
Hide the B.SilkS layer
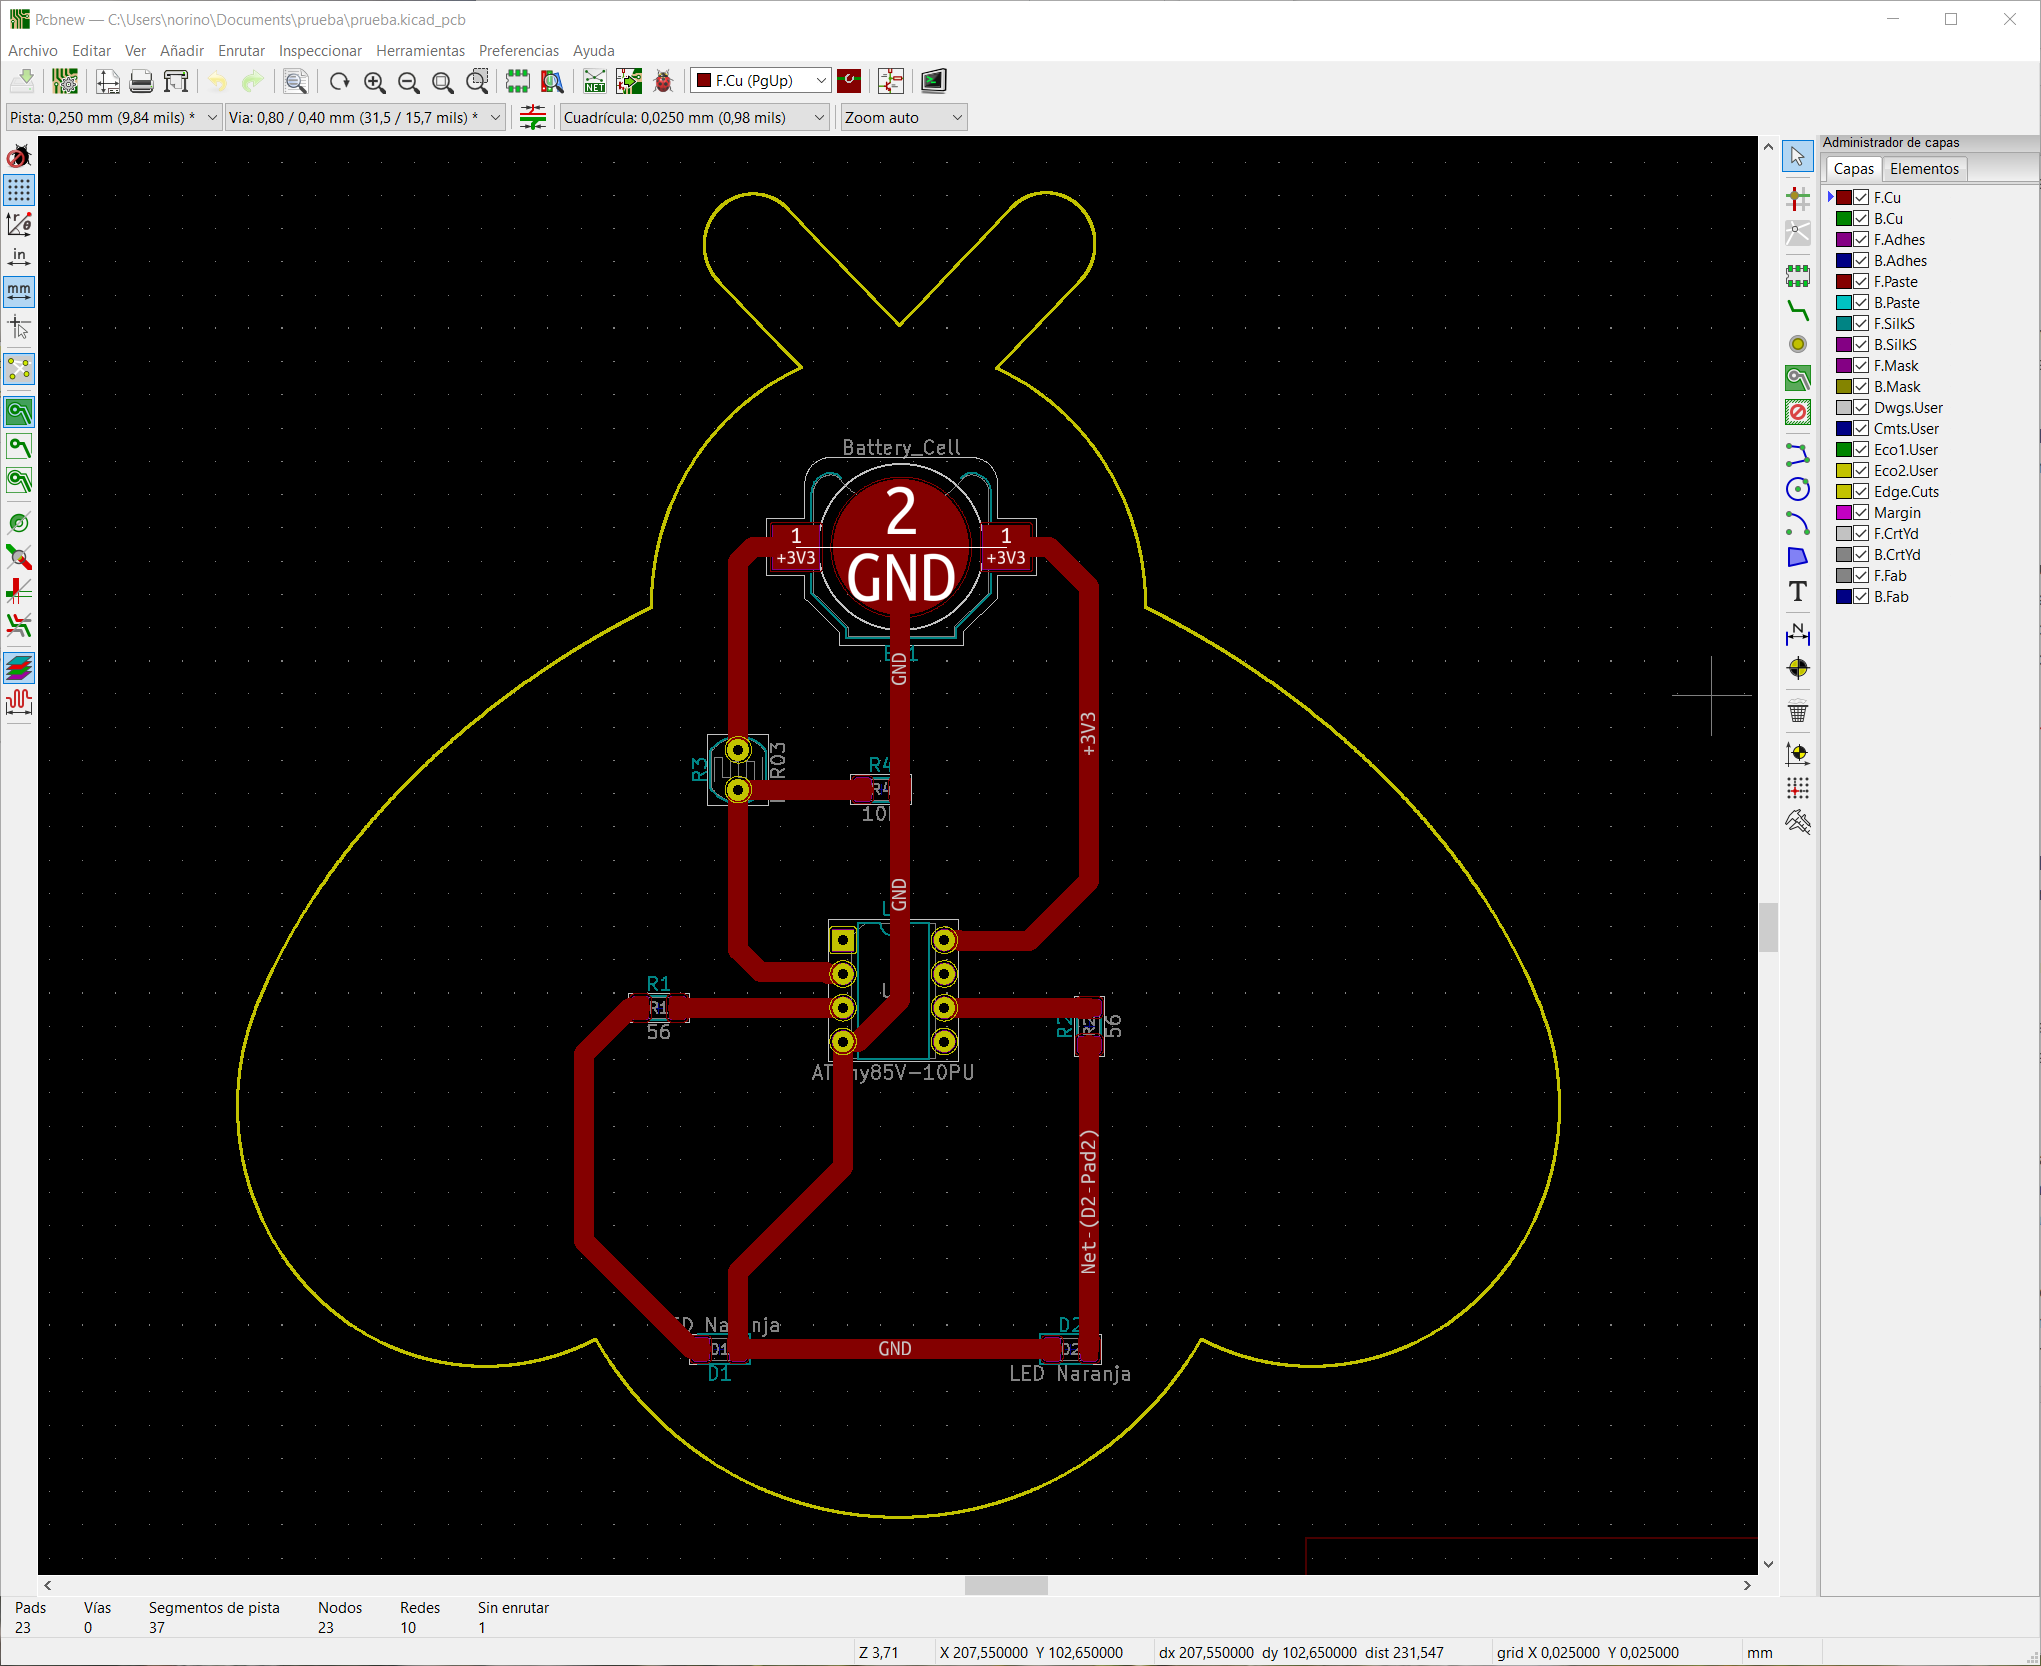tap(1859, 344)
